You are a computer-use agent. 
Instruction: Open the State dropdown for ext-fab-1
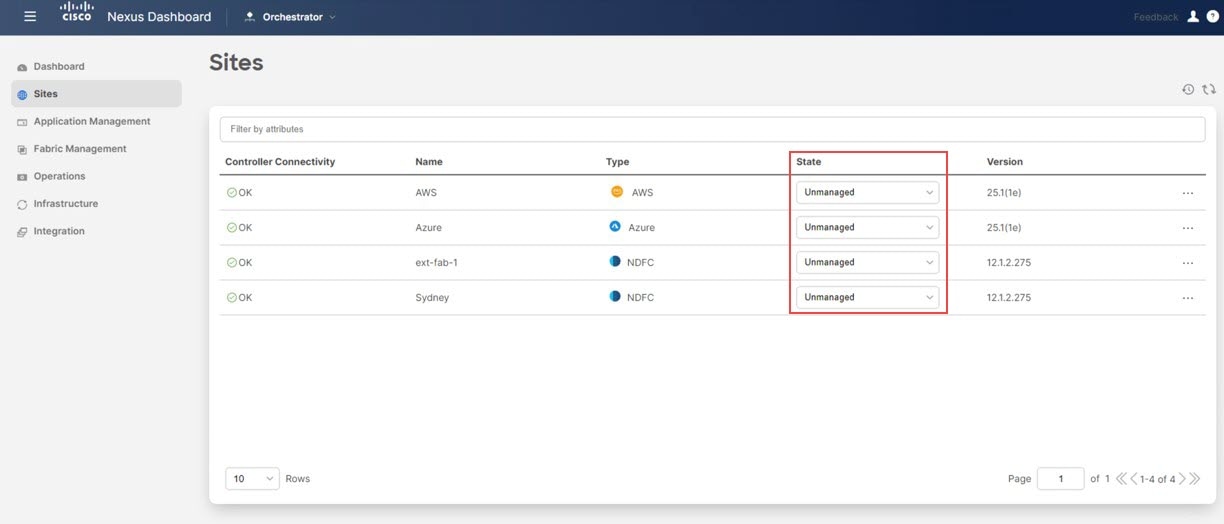(867, 262)
